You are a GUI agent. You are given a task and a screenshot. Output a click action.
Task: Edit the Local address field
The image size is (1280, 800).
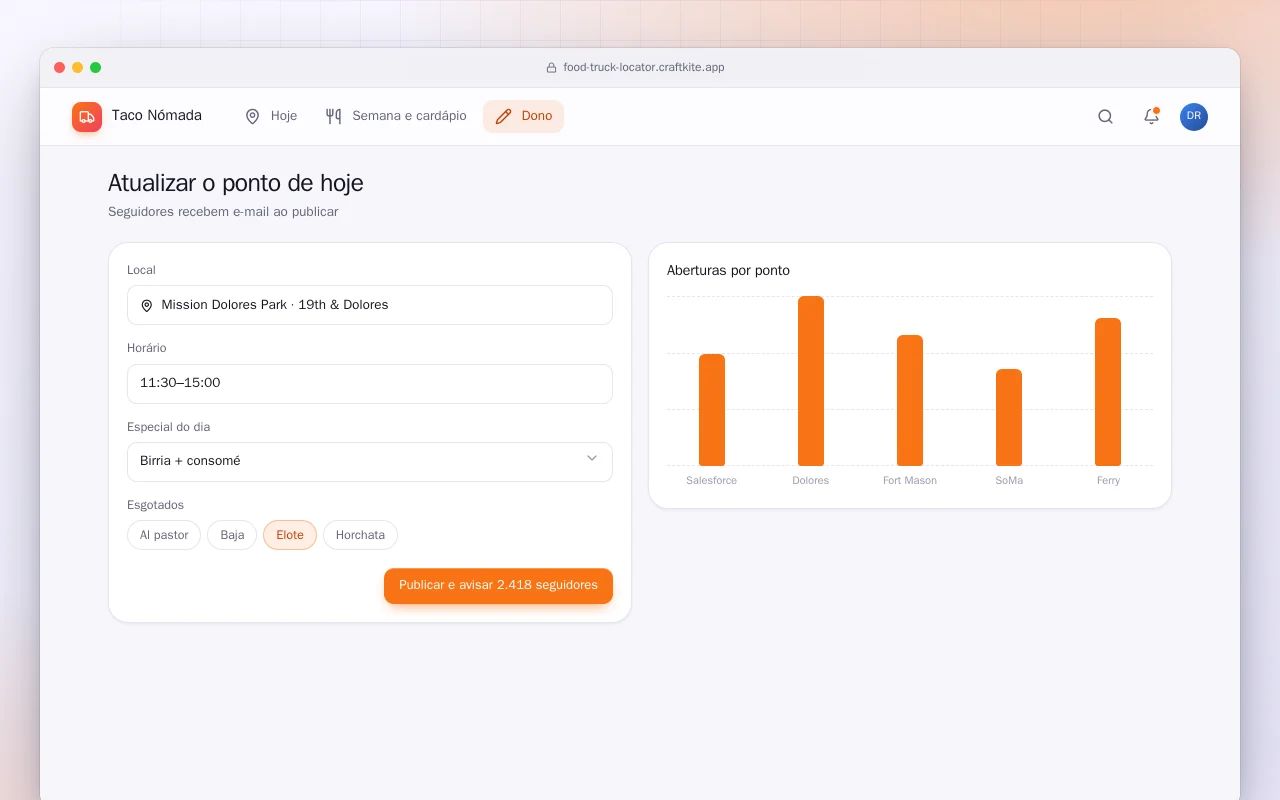point(370,305)
